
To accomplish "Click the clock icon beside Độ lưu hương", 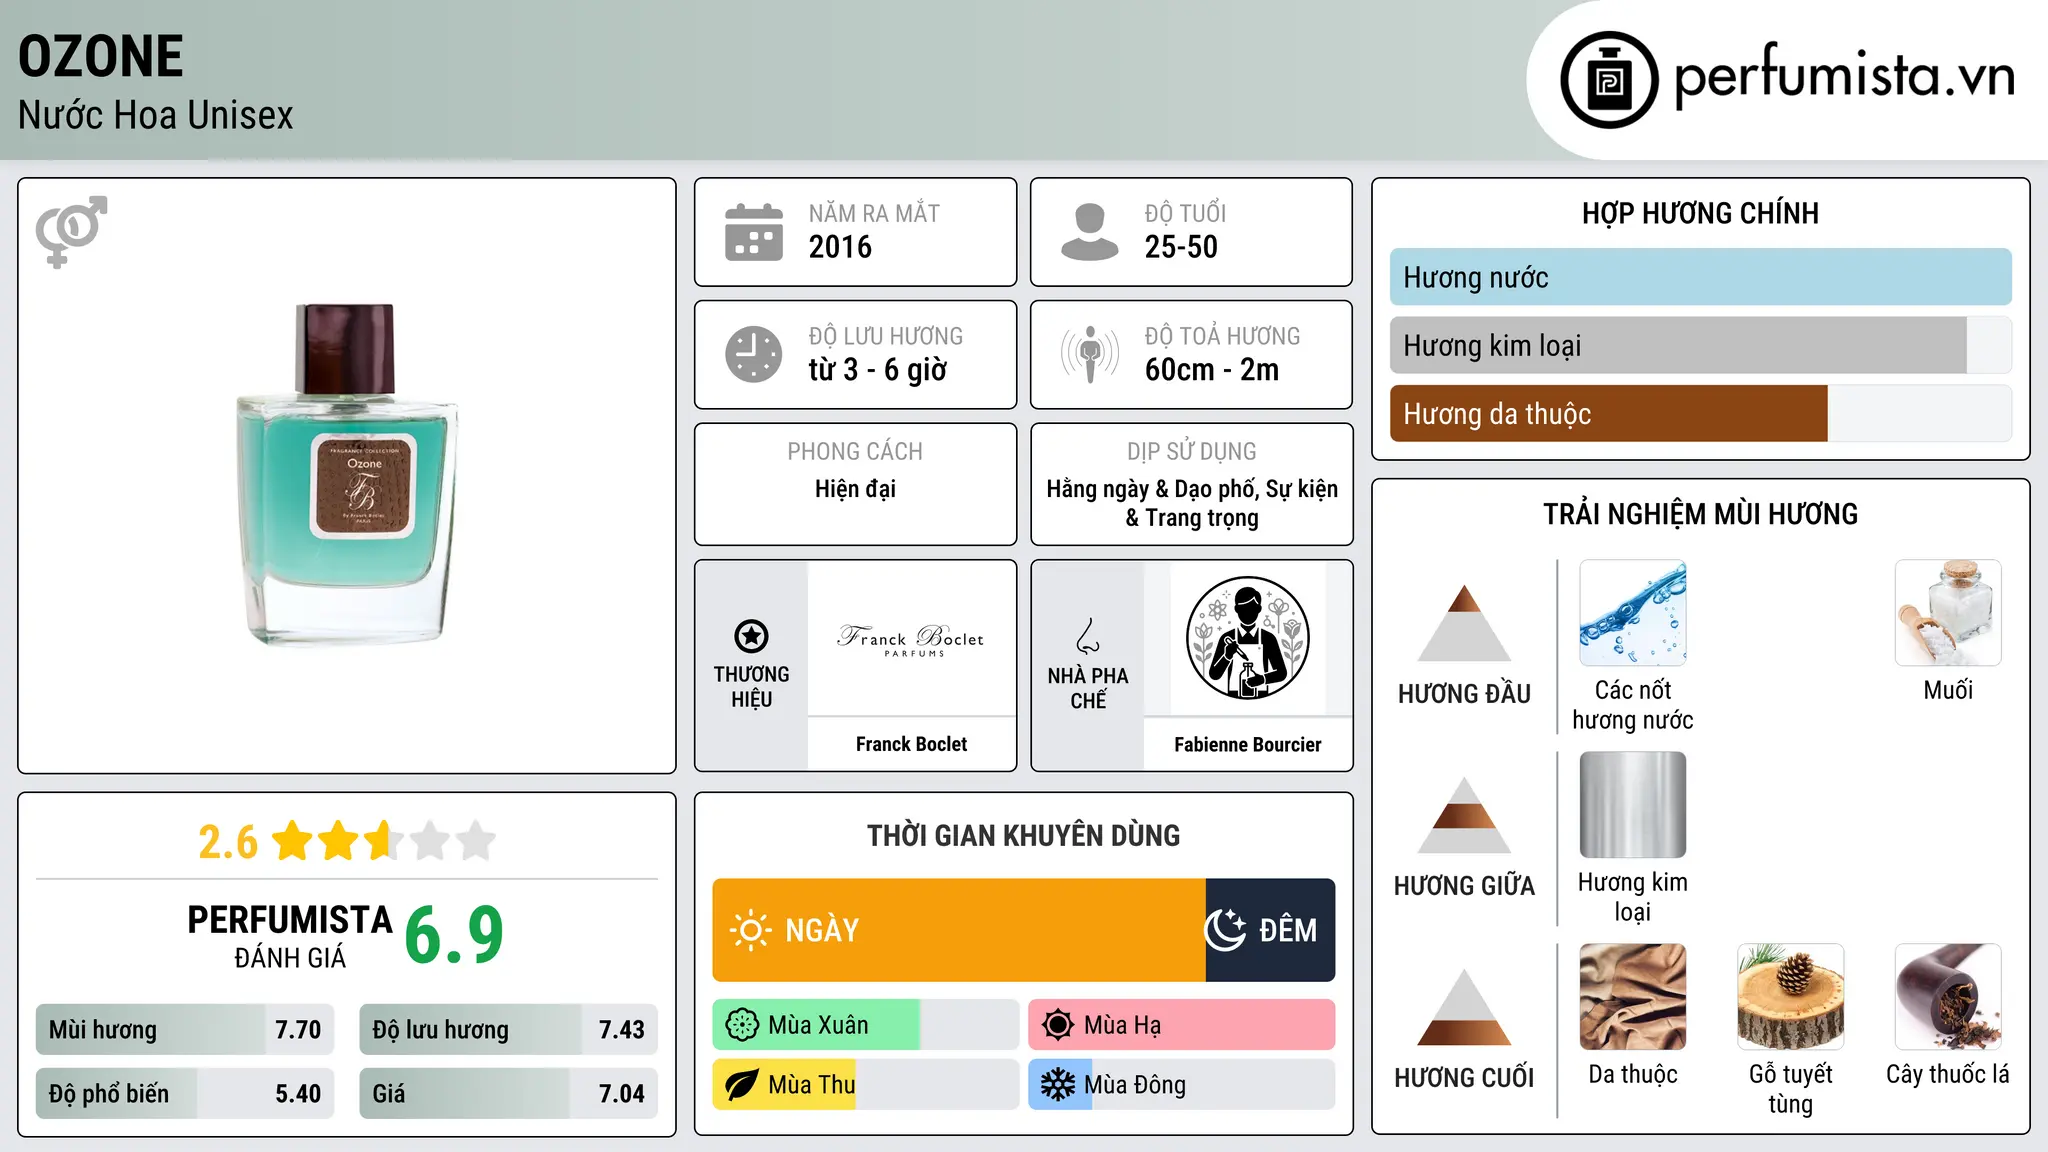I will tap(754, 354).
